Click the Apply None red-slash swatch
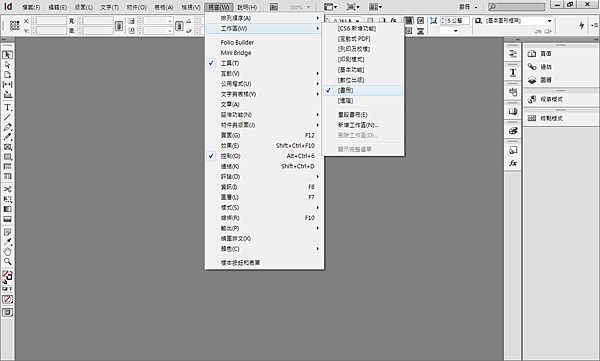This screenshot has width=600, height=361. [x=7, y=299]
